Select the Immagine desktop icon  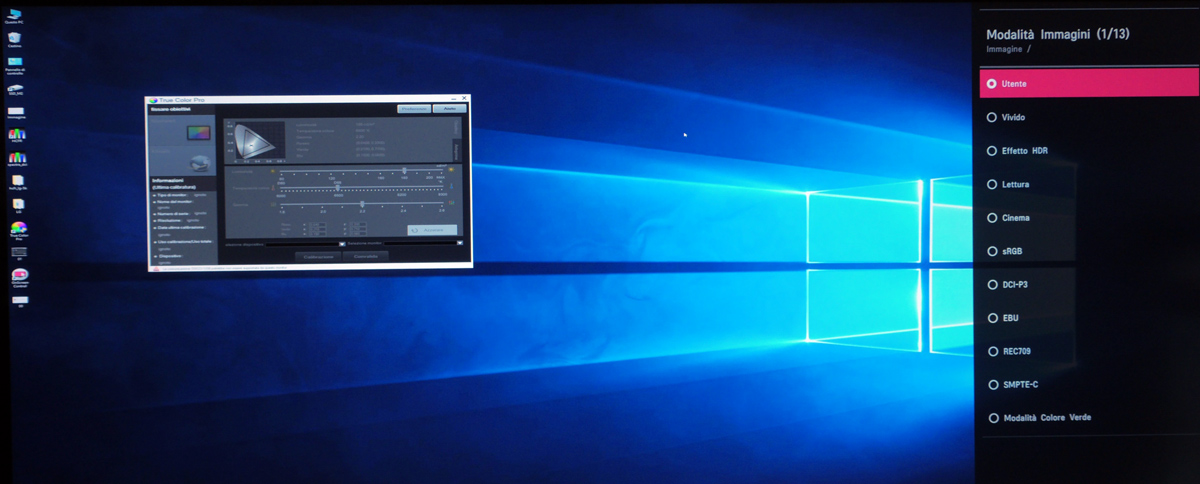[x=15, y=112]
